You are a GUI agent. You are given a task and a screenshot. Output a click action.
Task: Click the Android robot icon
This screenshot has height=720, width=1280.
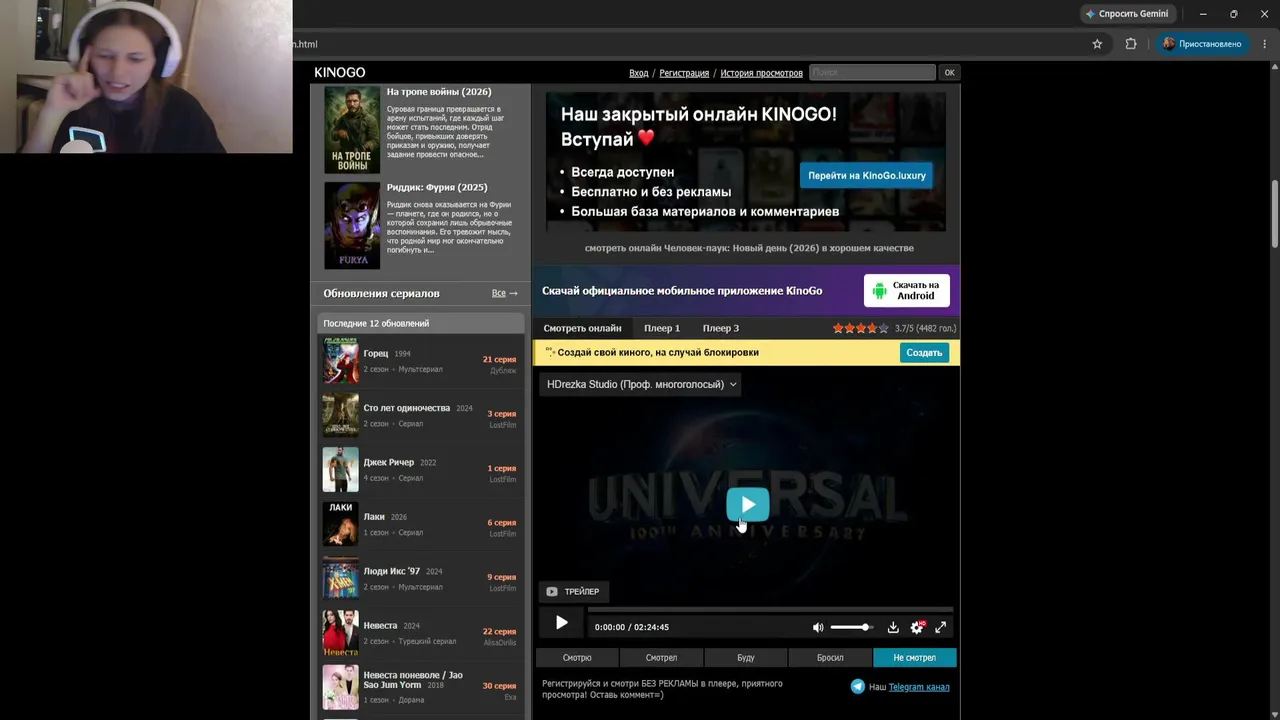tap(879, 291)
